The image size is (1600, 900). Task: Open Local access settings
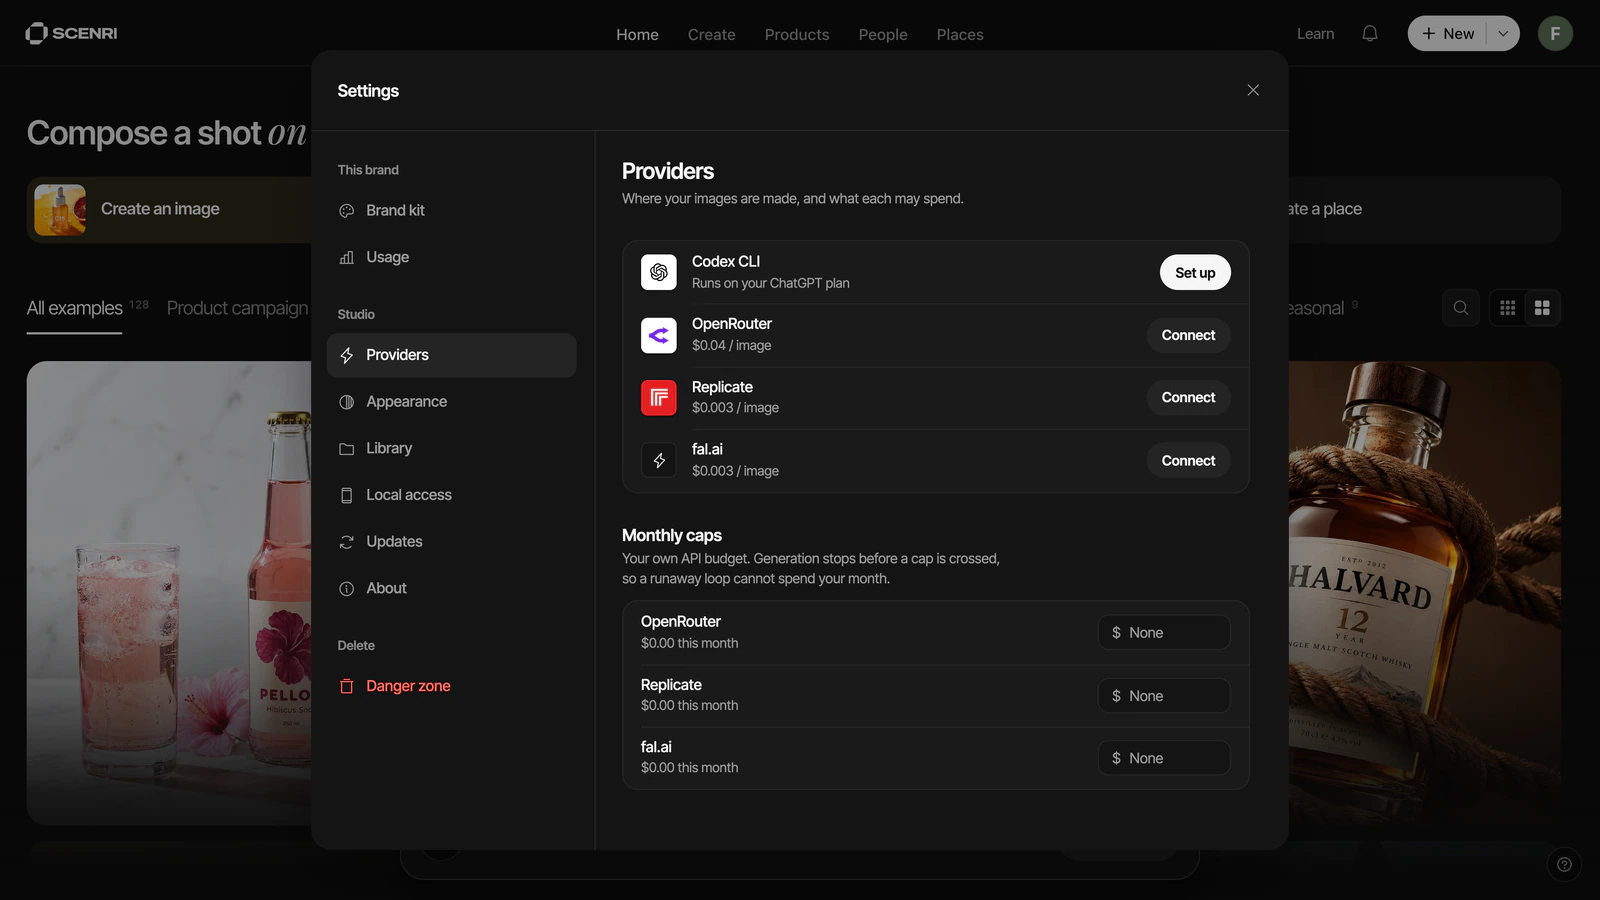pyautogui.click(x=451, y=495)
